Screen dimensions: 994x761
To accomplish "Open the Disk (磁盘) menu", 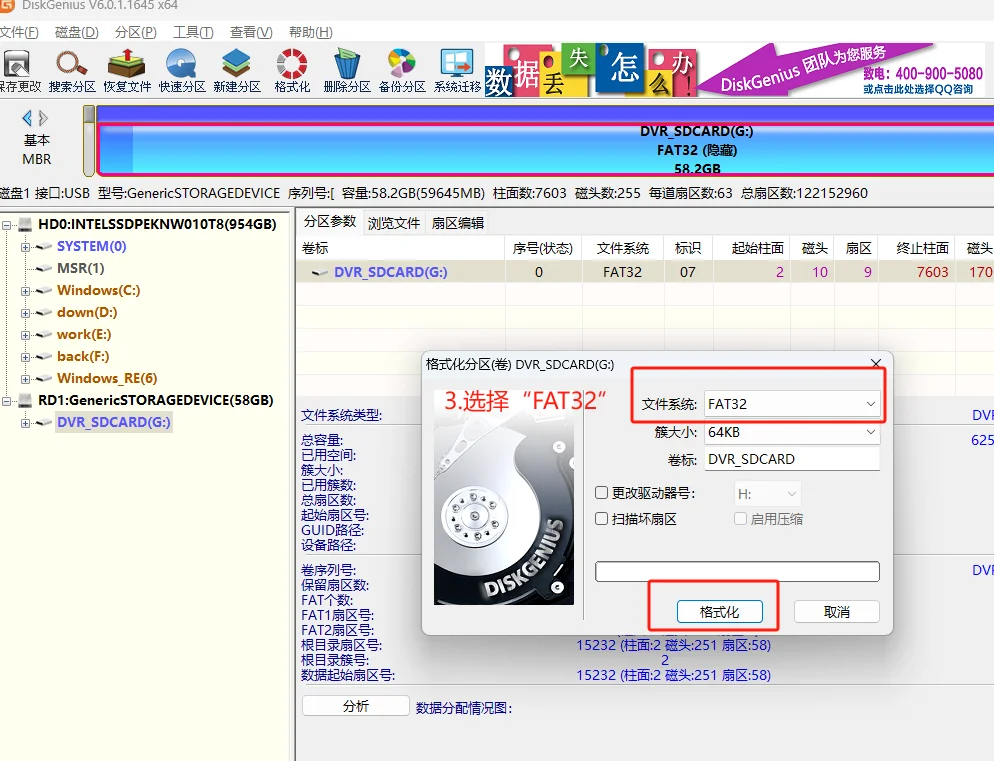I will point(77,32).
